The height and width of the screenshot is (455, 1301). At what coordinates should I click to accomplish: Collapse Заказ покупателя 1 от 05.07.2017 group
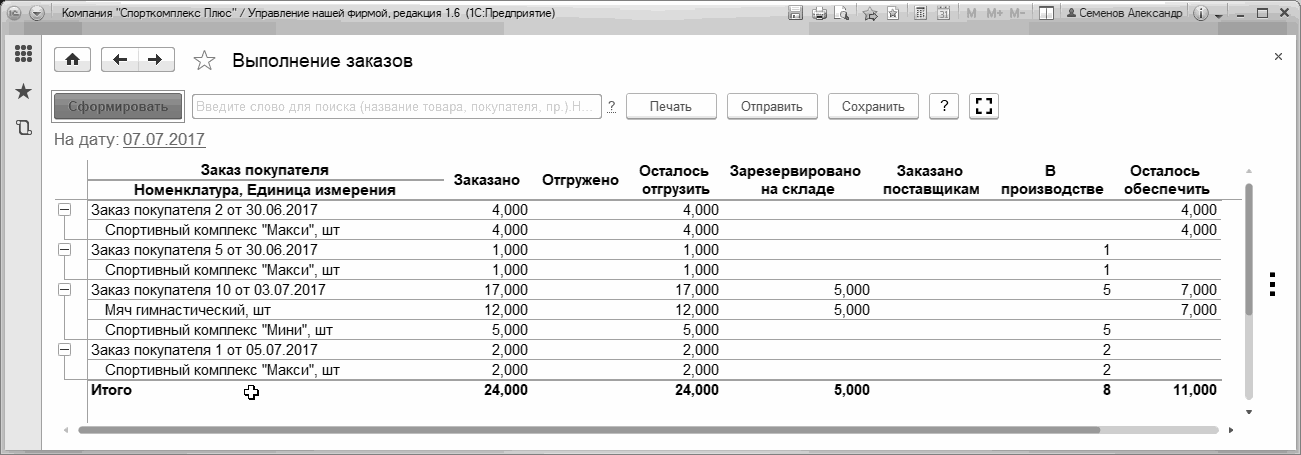[x=65, y=350]
